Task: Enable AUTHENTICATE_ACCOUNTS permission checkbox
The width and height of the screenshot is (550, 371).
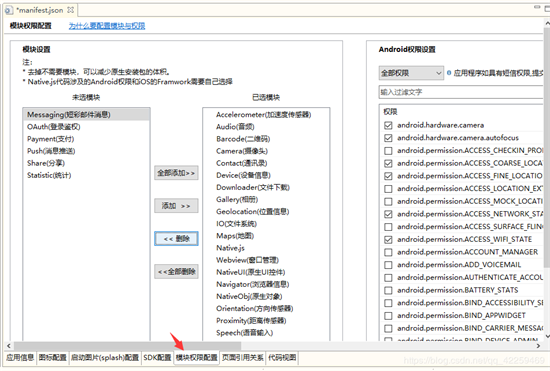Action: click(x=388, y=278)
